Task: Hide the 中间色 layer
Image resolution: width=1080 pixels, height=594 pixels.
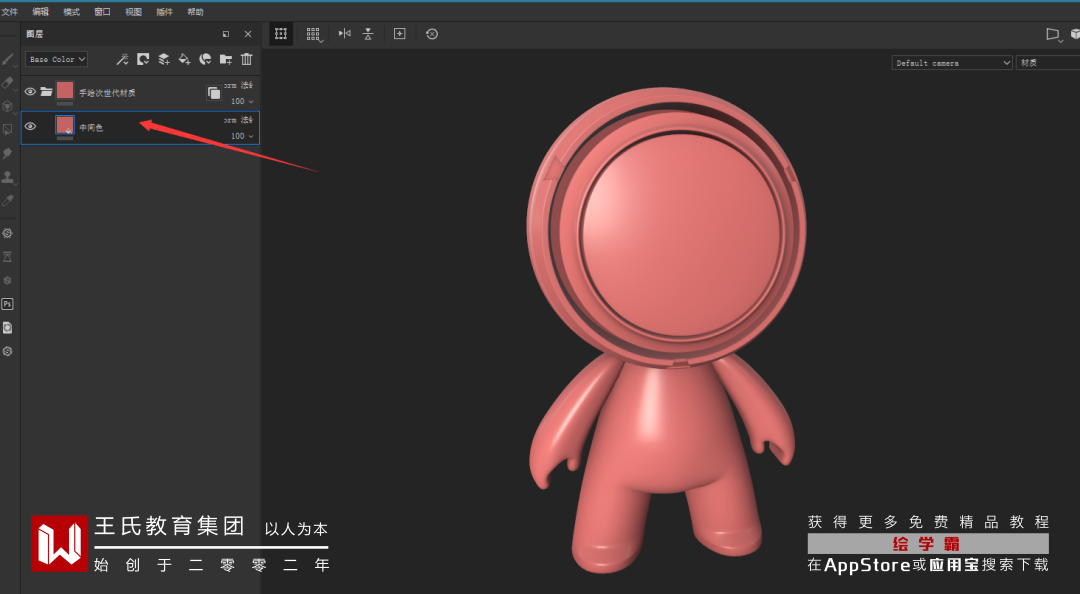Action: click(30, 126)
